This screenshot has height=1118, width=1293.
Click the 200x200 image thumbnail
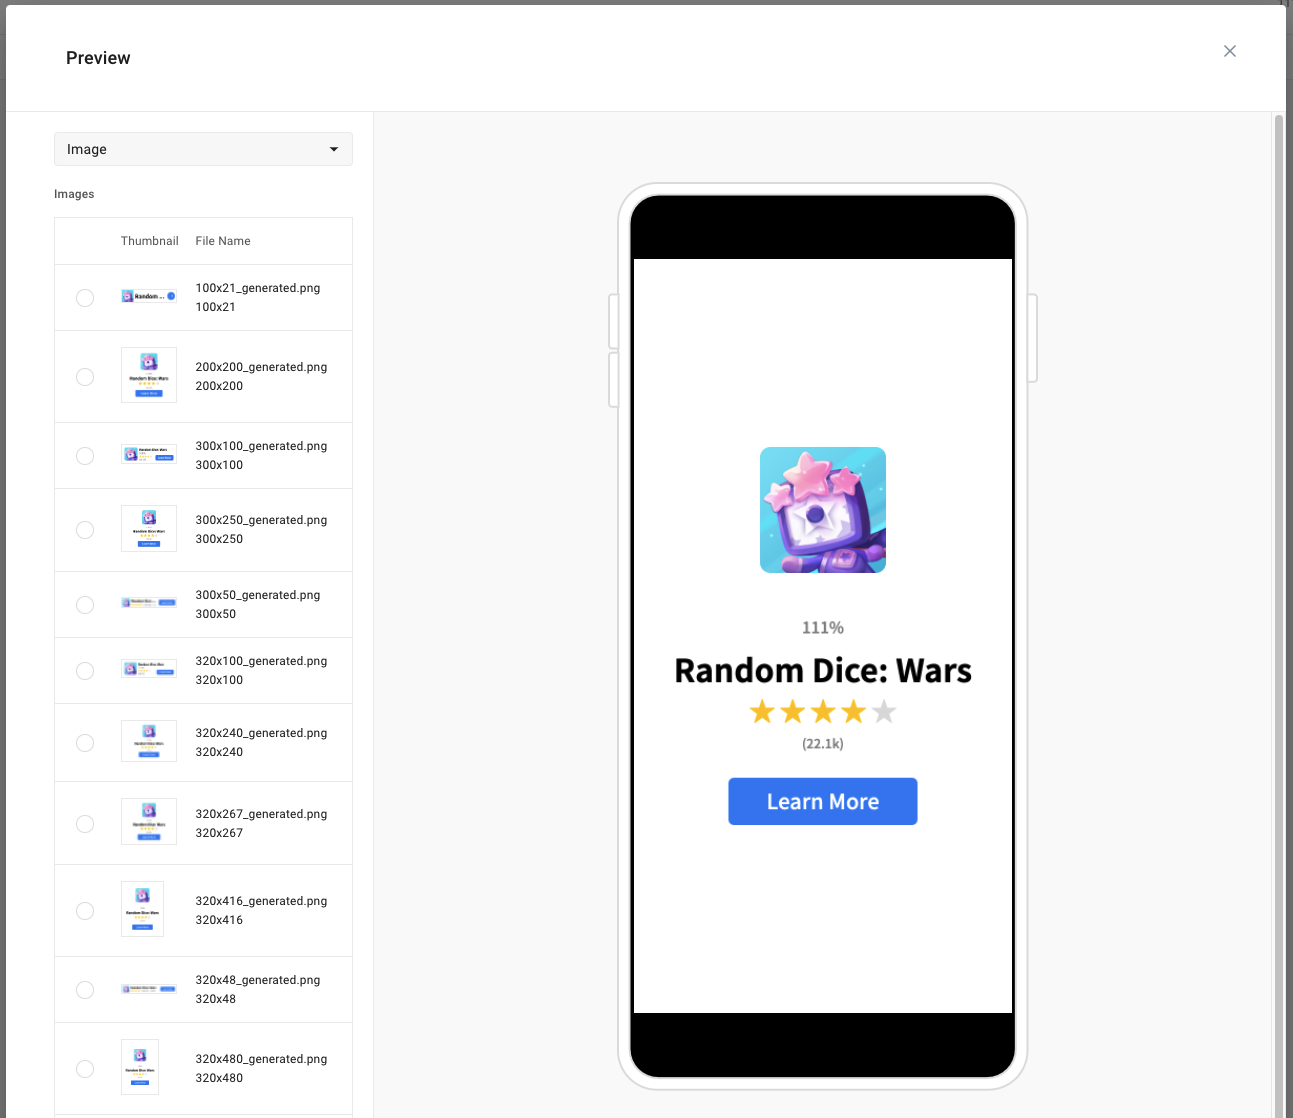[149, 375]
